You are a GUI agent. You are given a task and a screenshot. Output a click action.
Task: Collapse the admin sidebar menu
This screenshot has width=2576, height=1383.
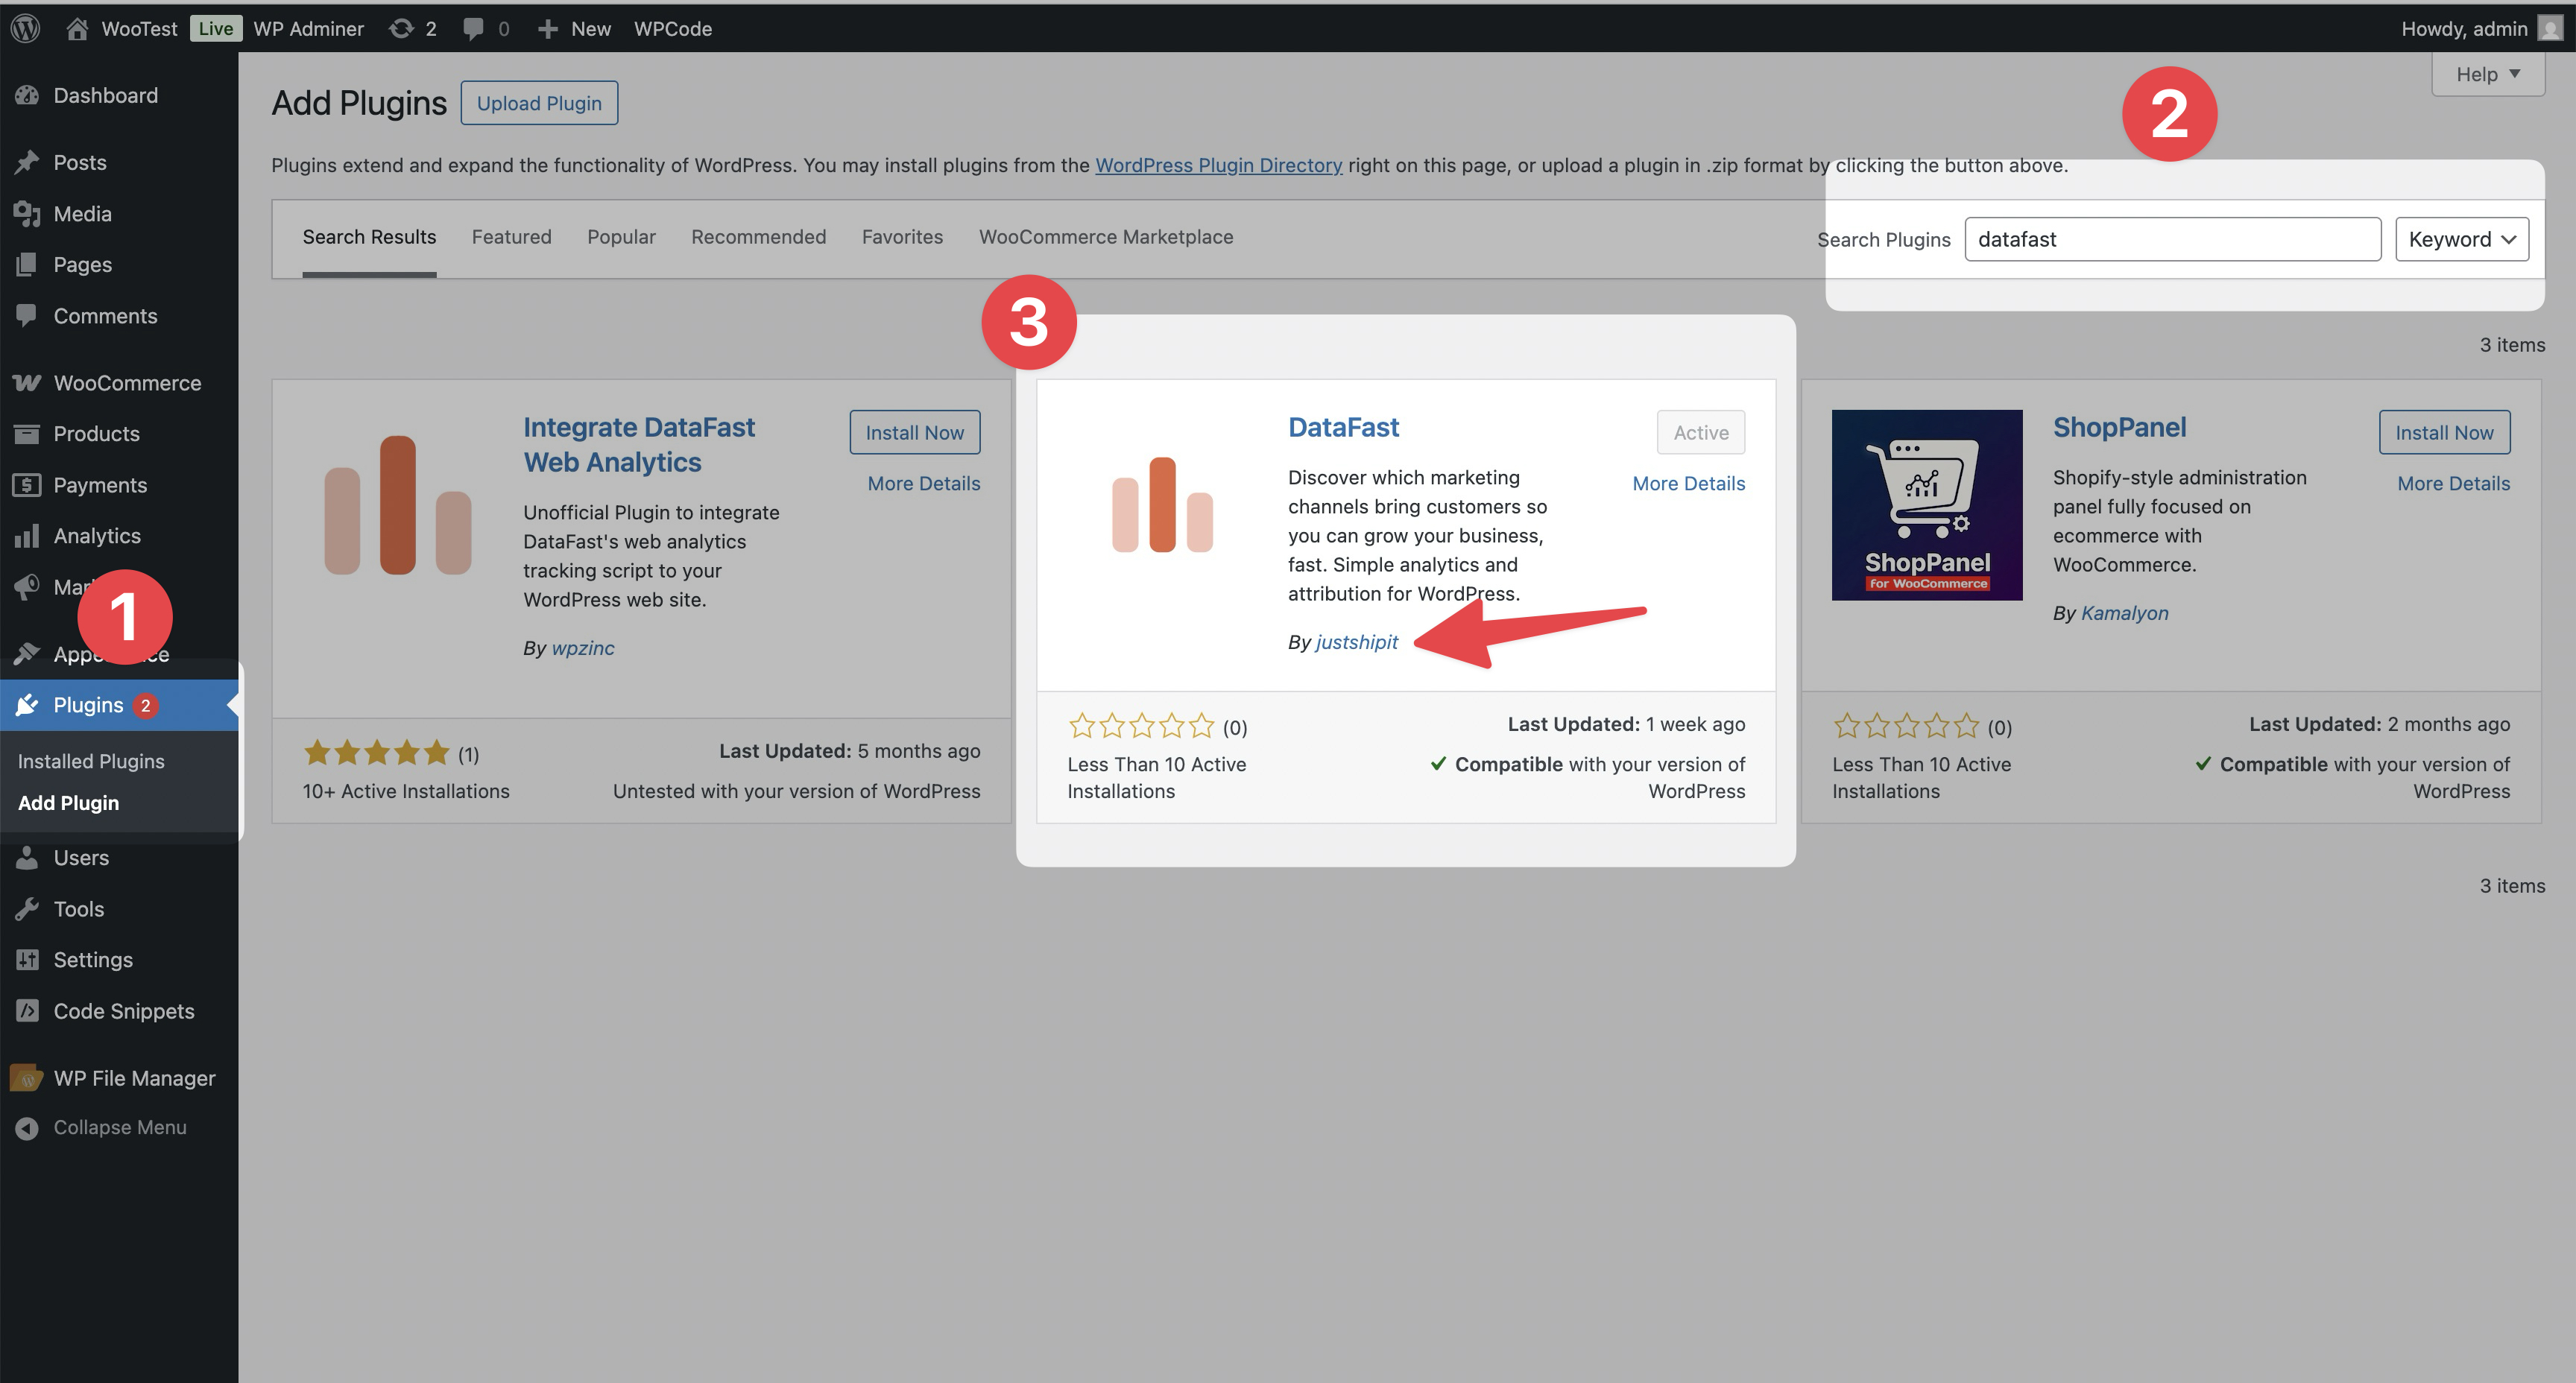pyautogui.click(x=119, y=1127)
